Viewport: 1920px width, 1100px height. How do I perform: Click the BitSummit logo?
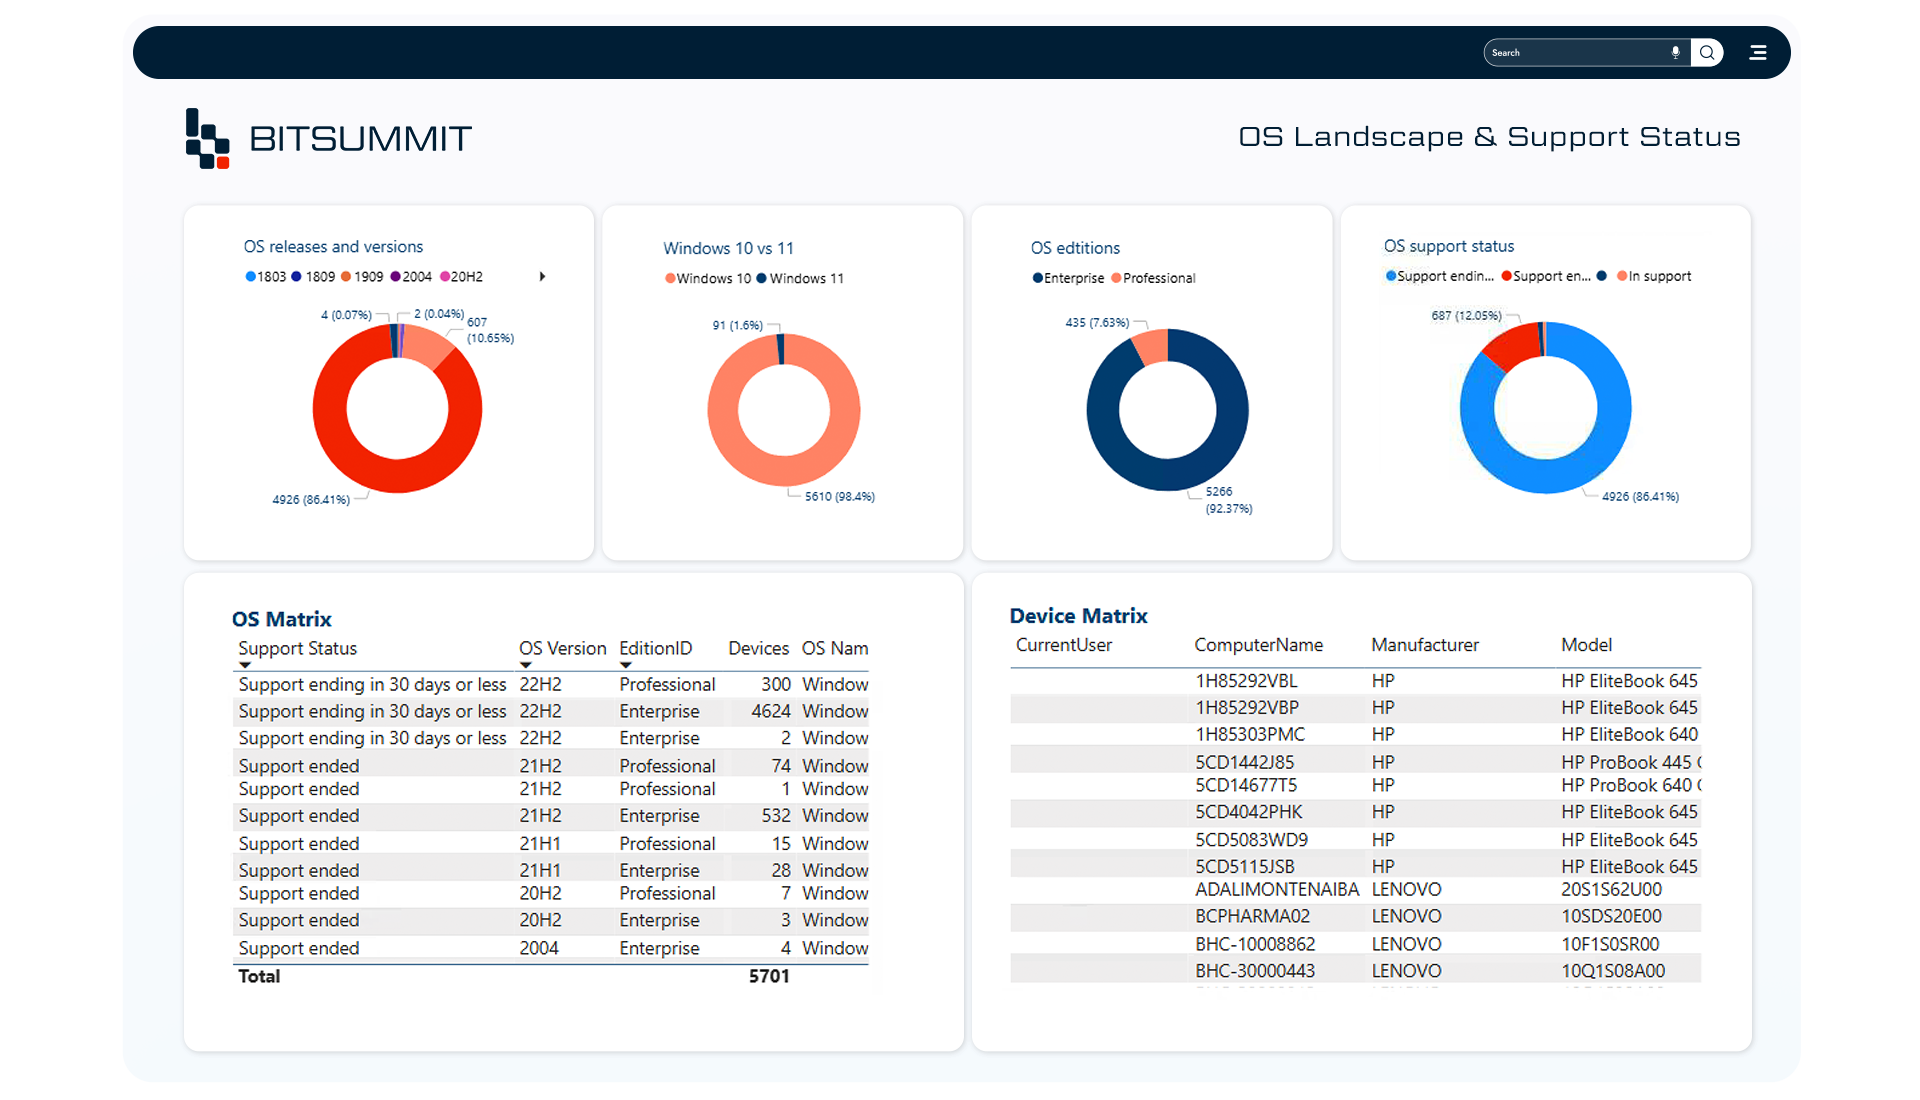pyautogui.click(x=328, y=138)
